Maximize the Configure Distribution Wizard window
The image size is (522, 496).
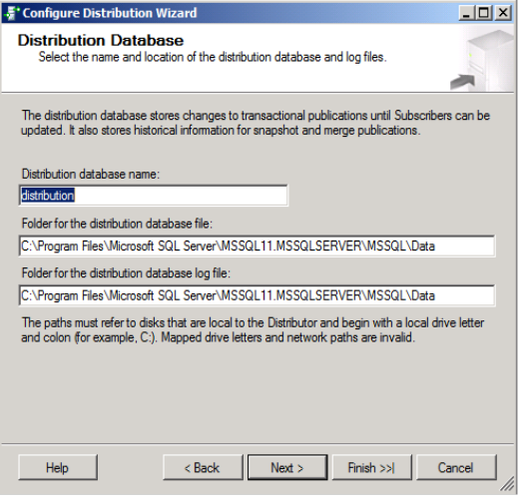[x=484, y=13]
